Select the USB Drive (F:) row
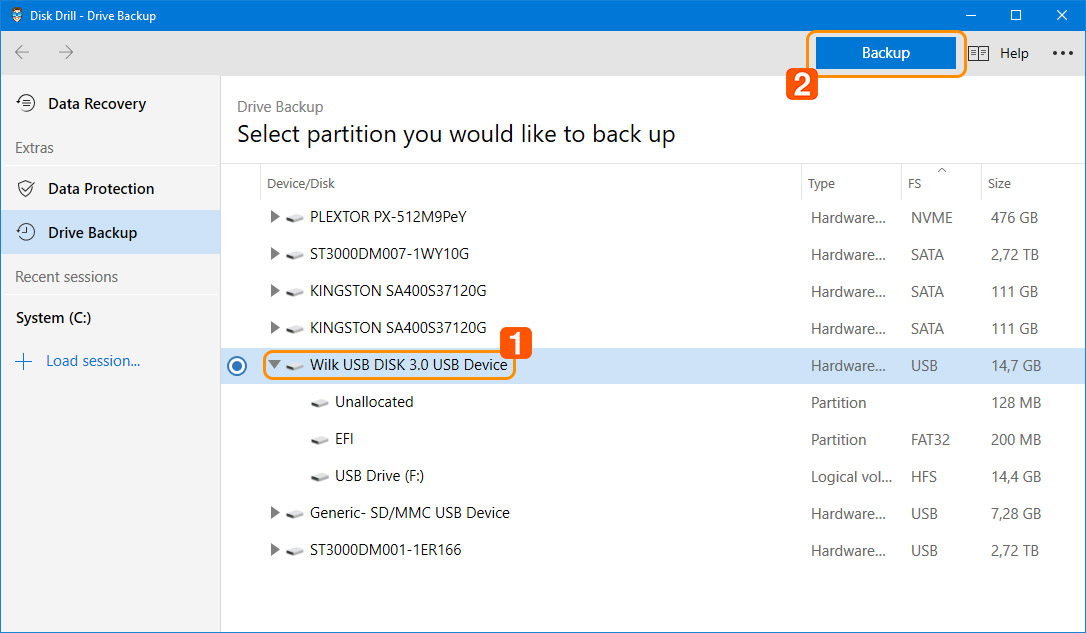The width and height of the screenshot is (1086, 633). pyautogui.click(x=652, y=476)
